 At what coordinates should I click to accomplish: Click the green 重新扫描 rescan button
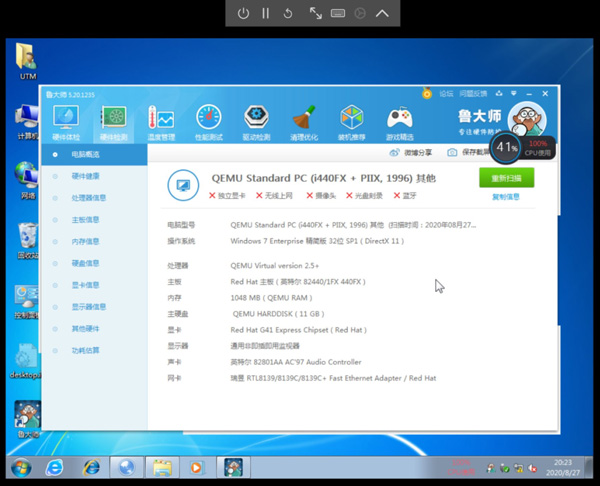point(506,178)
